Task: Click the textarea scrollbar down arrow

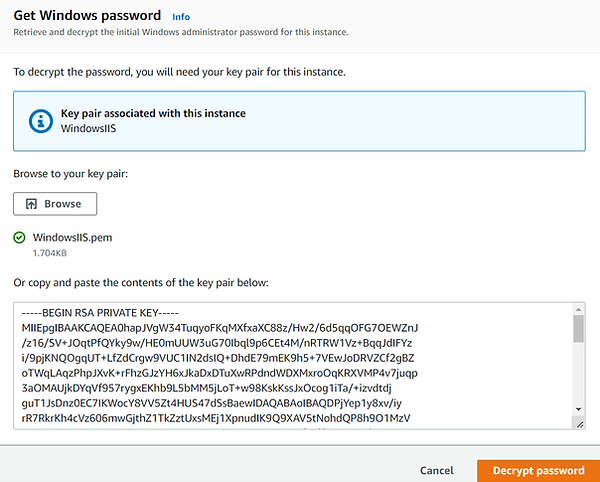Action: [578, 409]
